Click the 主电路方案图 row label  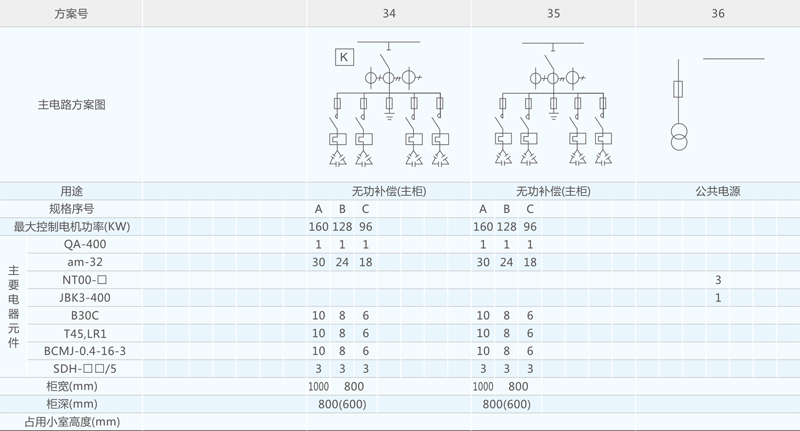point(71,104)
